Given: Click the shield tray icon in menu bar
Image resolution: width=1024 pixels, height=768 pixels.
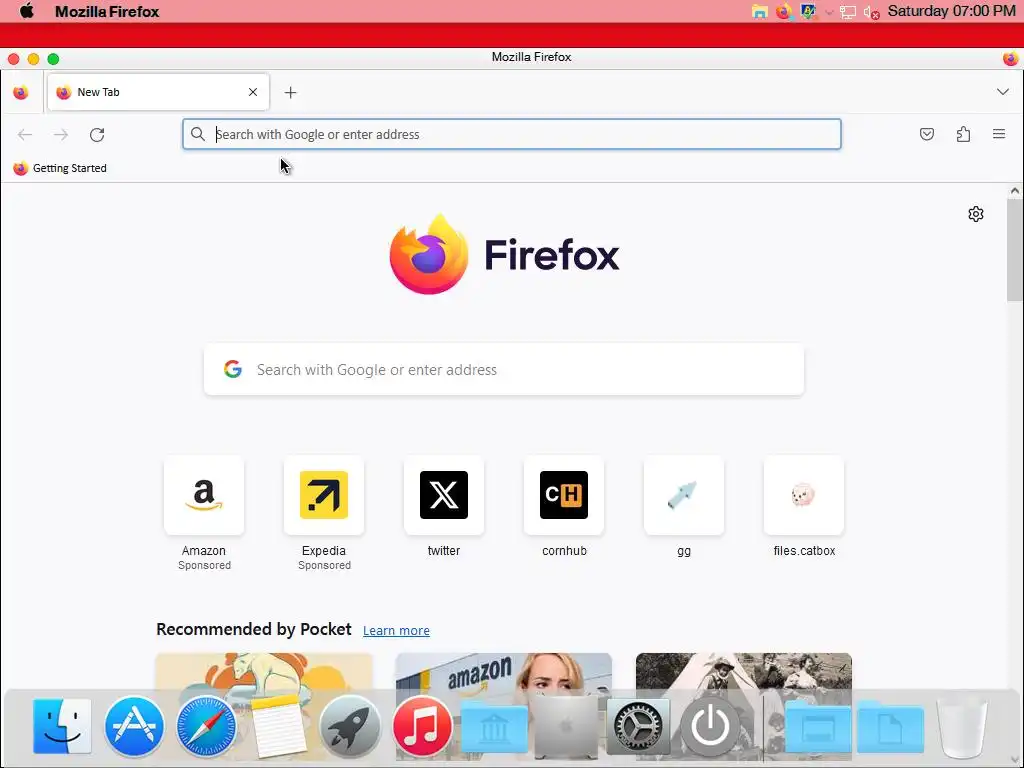Looking at the screenshot, I should (808, 12).
